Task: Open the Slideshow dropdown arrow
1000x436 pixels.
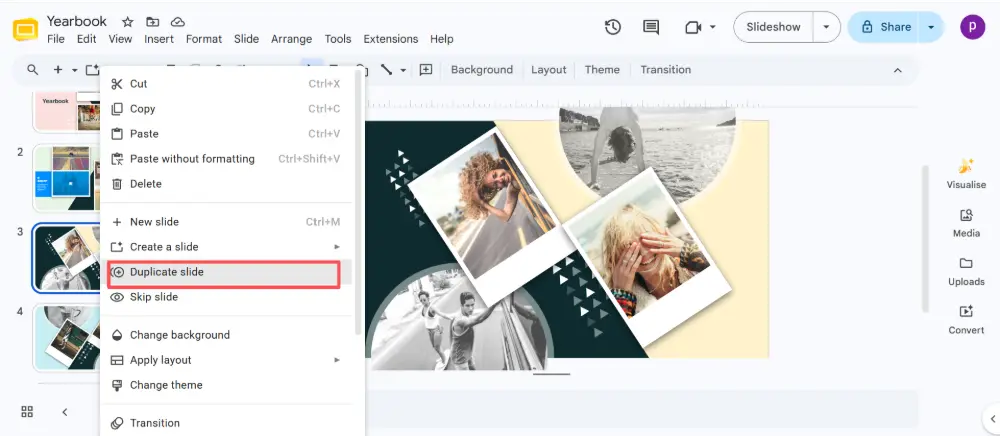Action: pyautogui.click(x=827, y=27)
